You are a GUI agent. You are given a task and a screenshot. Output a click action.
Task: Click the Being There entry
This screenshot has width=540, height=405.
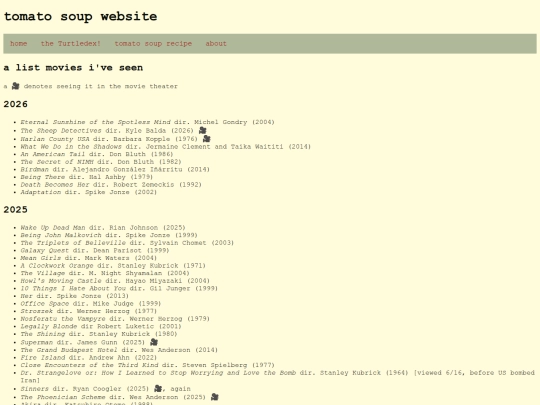click(86, 177)
